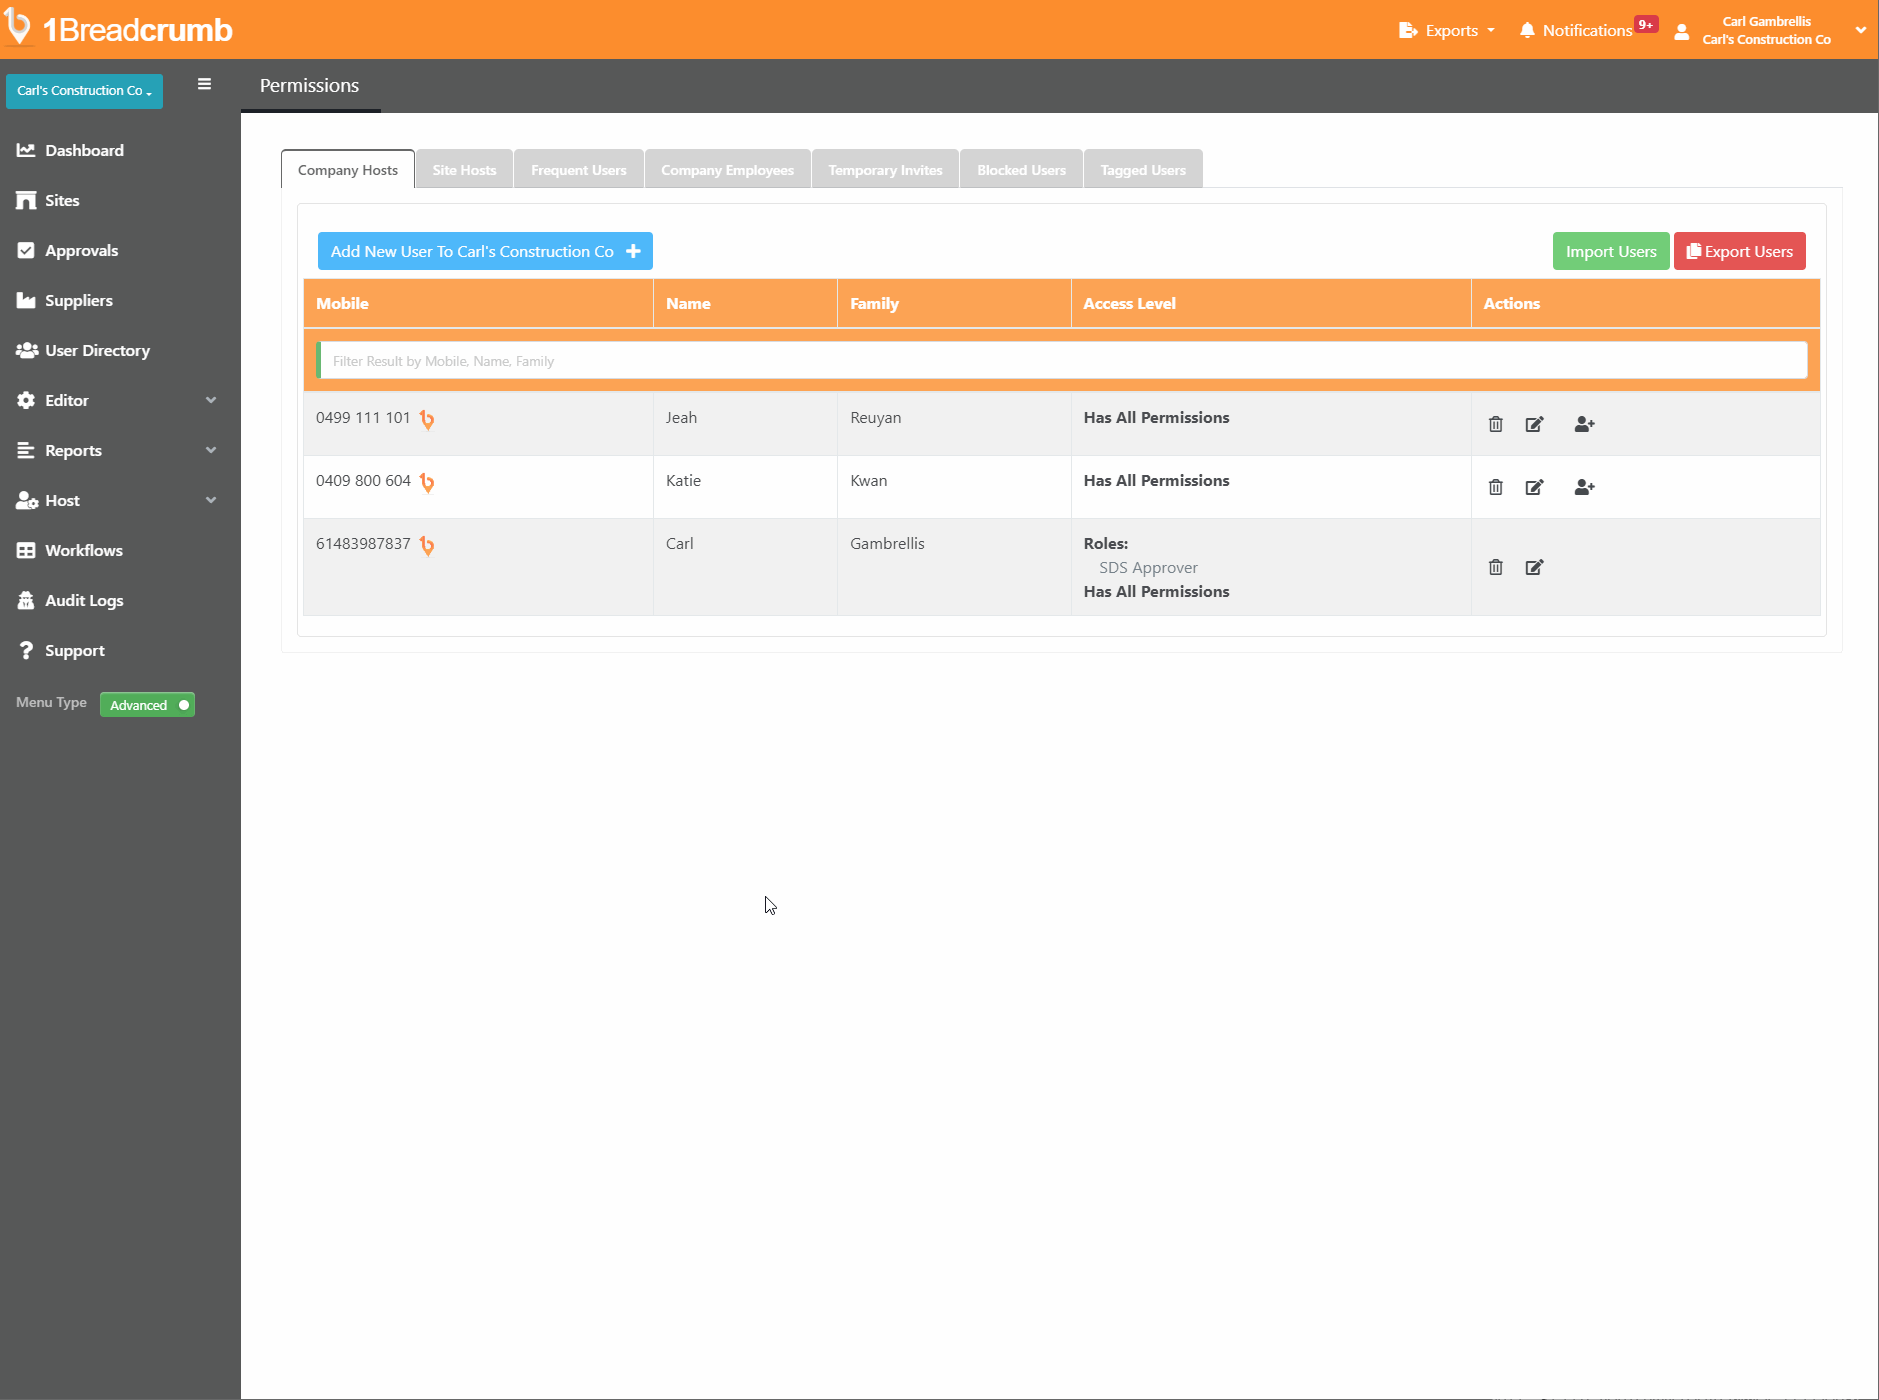The image size is (1879, 1400).
Task: Edit Carl Gambrellis permissions
Action: coord(1534,567)
